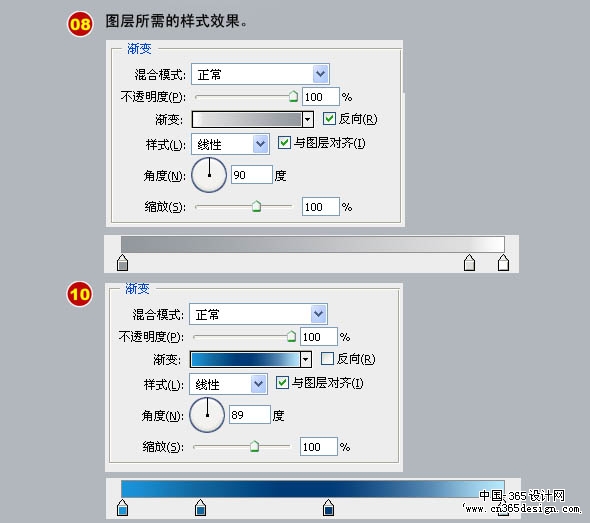Select the light-blue first color stop of the blue gradient

(x=122, y=508)
